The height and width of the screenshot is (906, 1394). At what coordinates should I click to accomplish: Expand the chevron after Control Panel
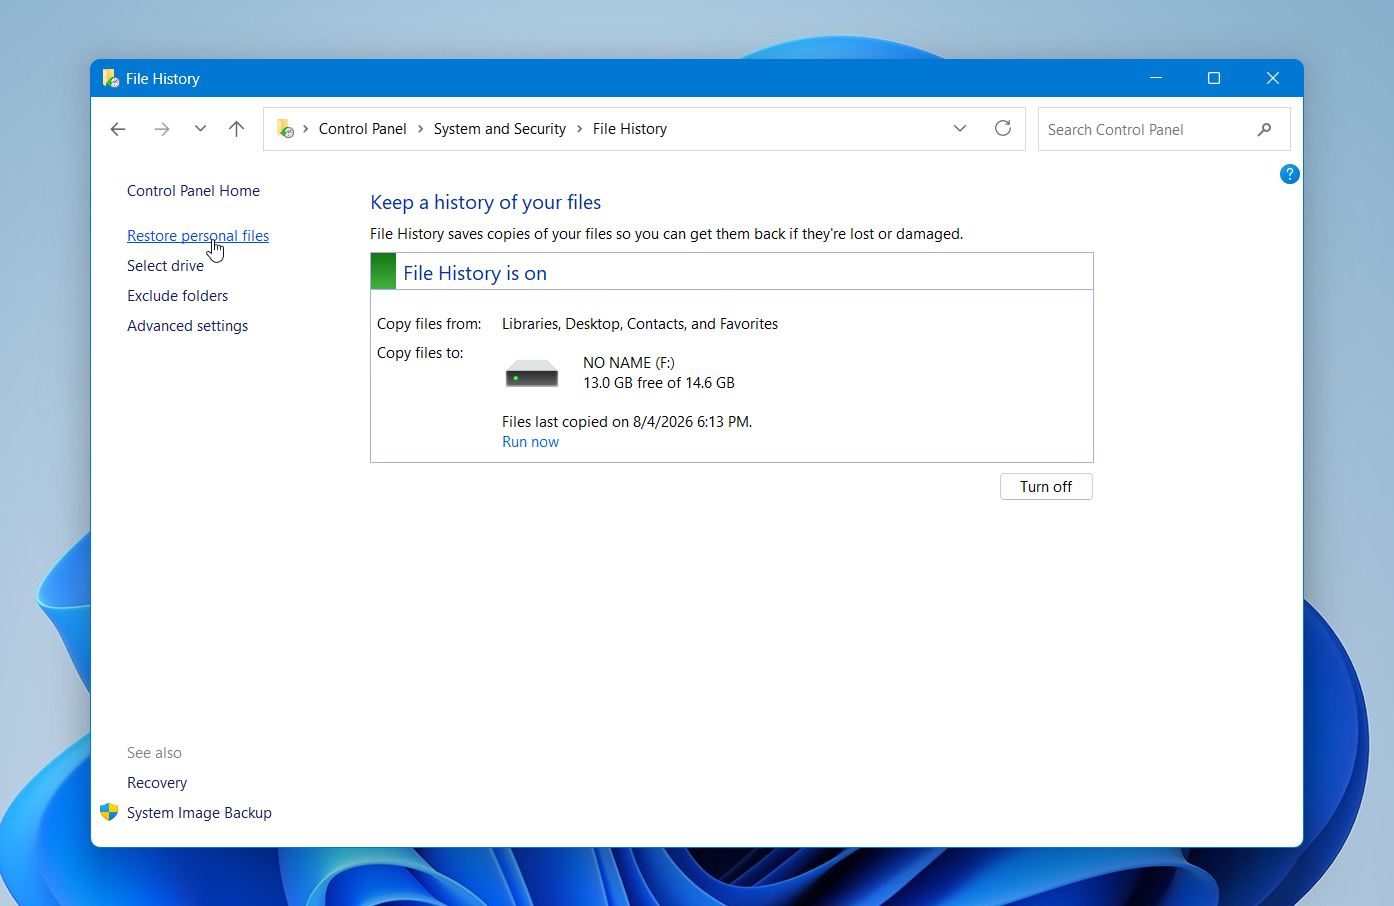(x=420, y=129)
